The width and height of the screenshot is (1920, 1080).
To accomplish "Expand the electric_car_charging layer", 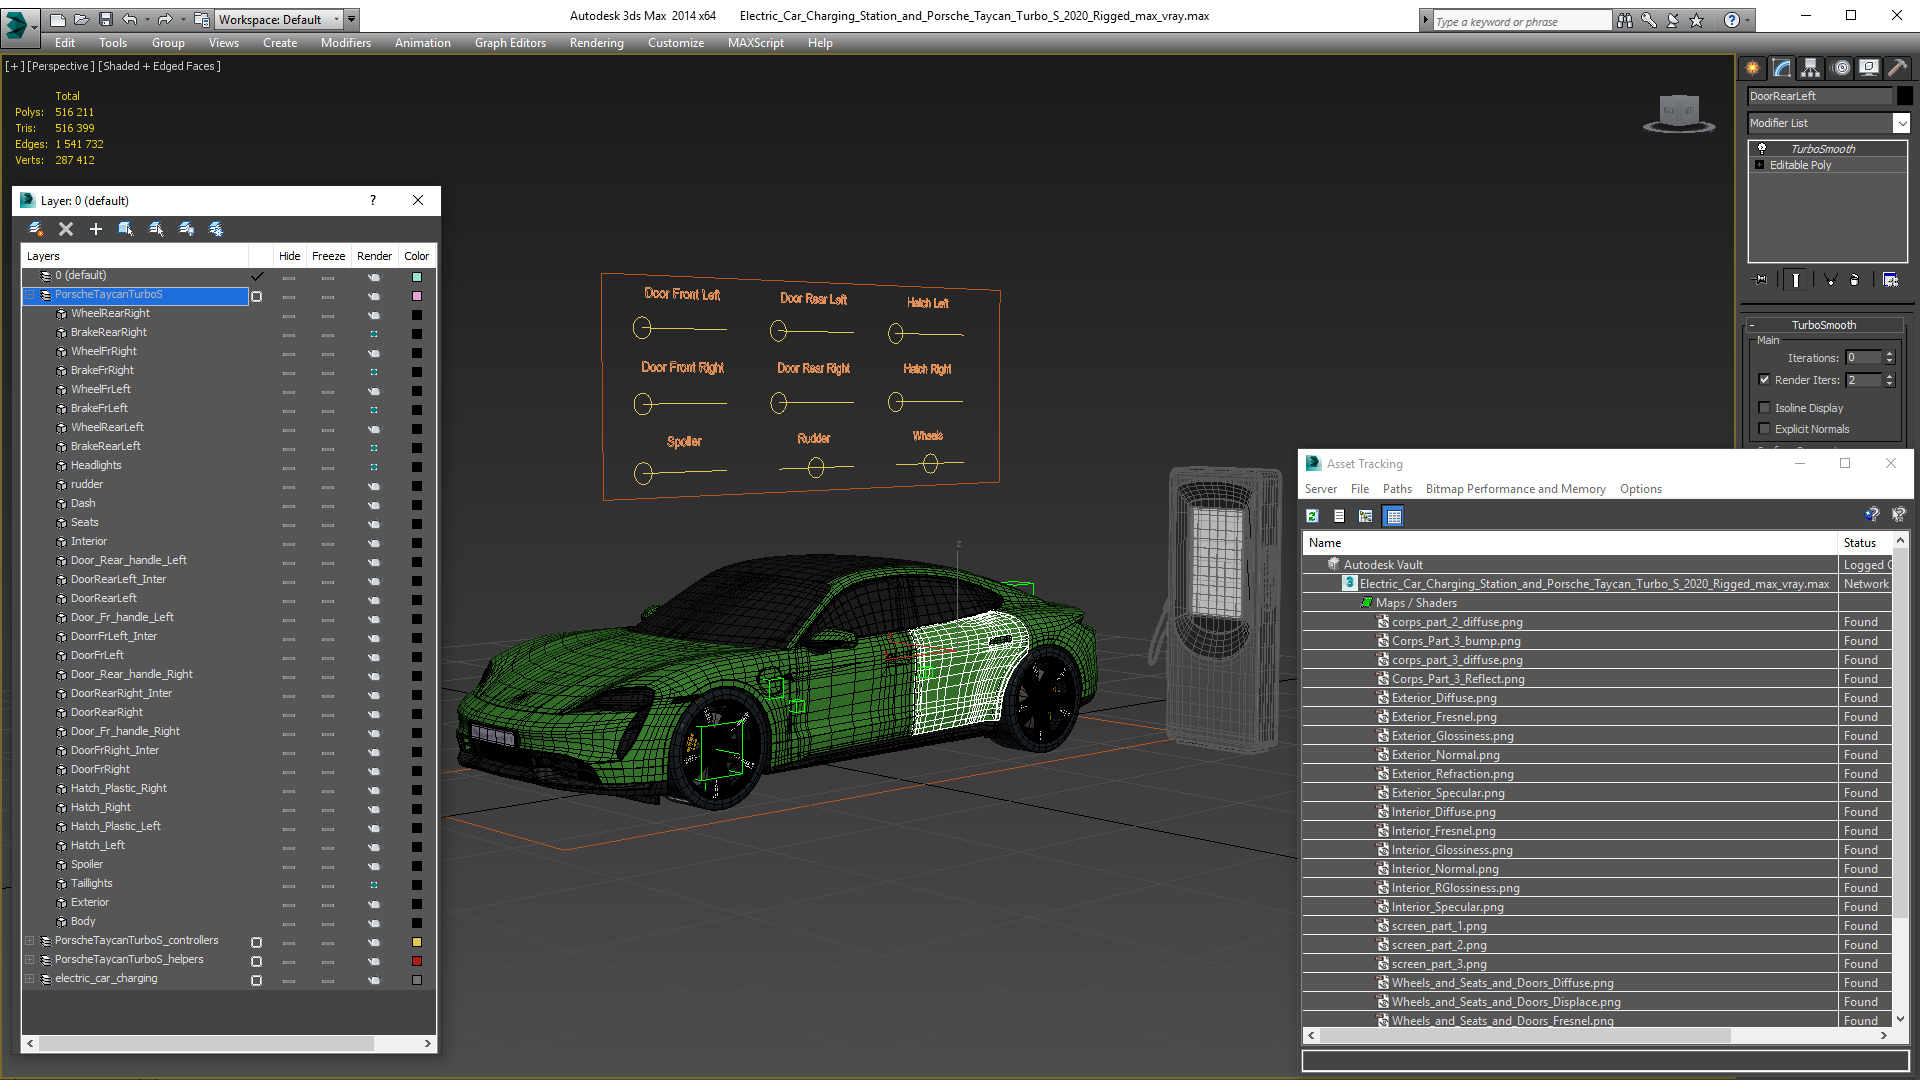I will tap(30, 979).
